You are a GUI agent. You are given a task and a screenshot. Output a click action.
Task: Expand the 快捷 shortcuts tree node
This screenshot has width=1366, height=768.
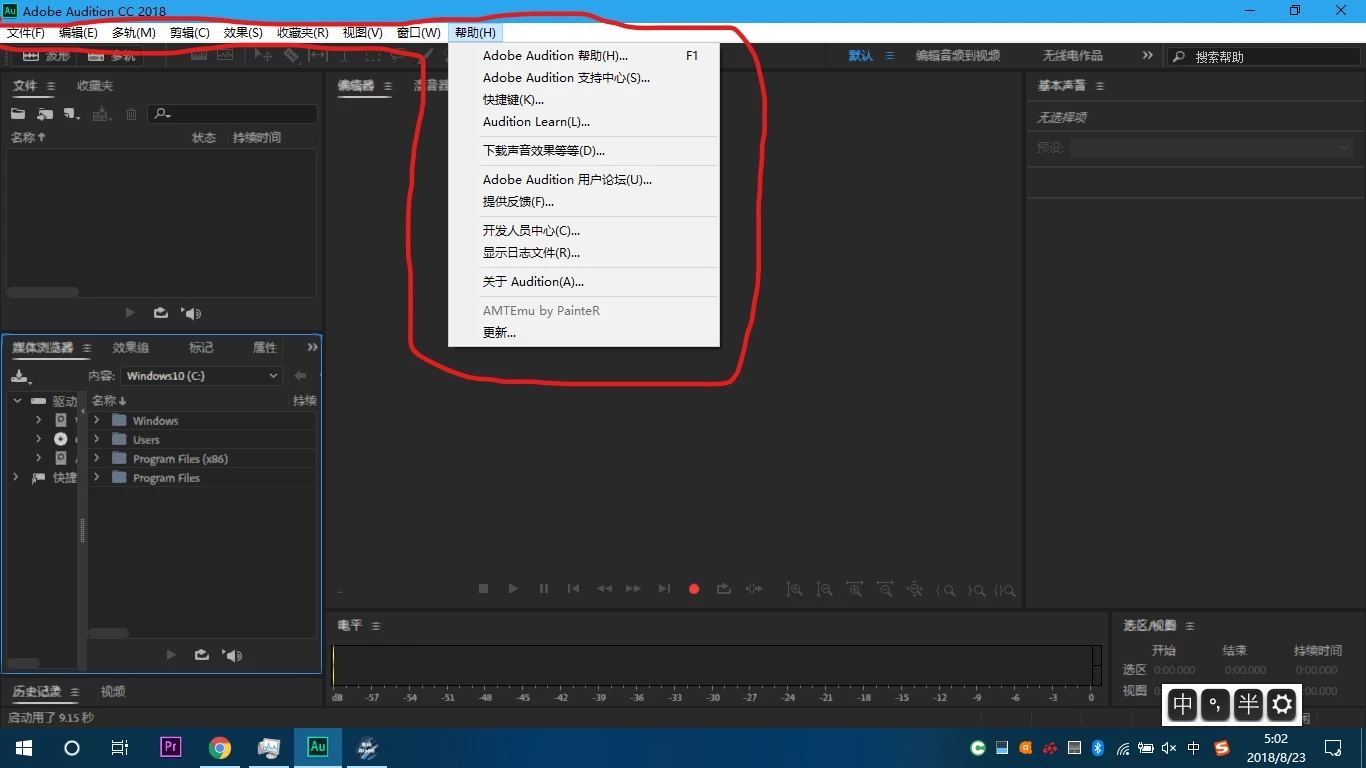coord(16,477)
